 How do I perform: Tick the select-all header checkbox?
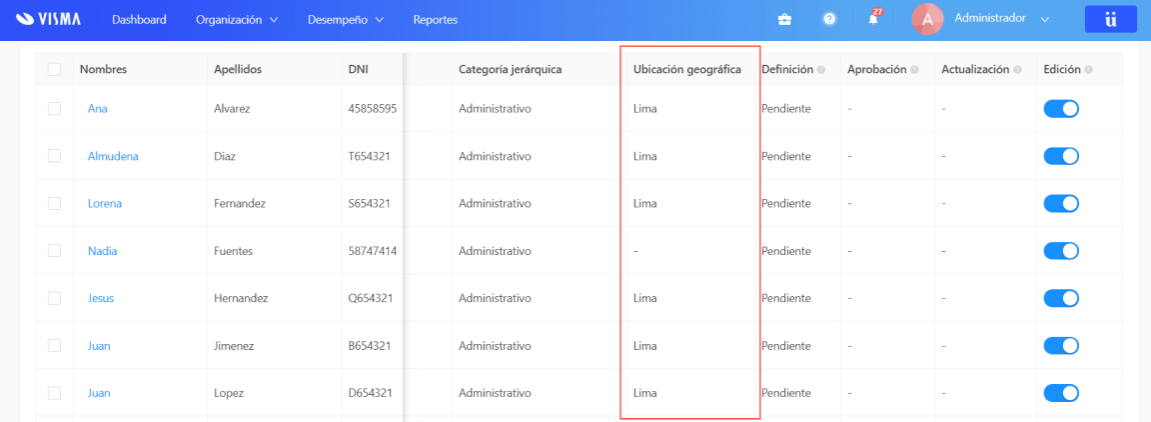click(54, 70)
